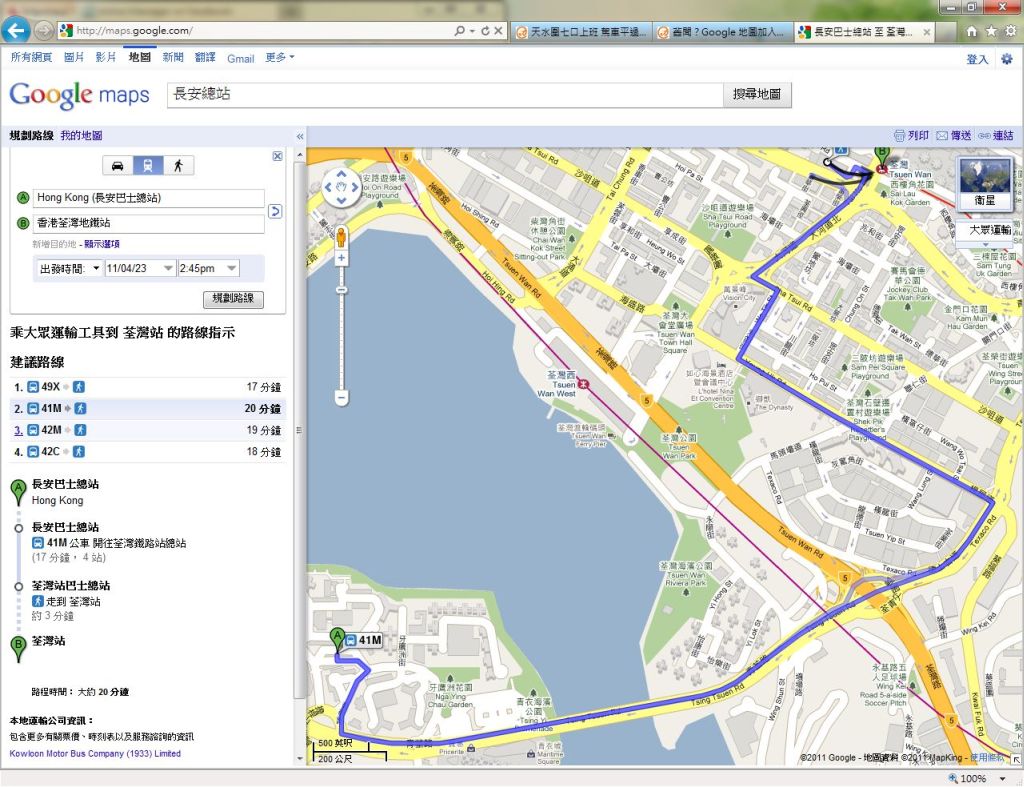Refresh the page in address bar
This screenshot has height=787, width=1024.
tap(485, 31)
